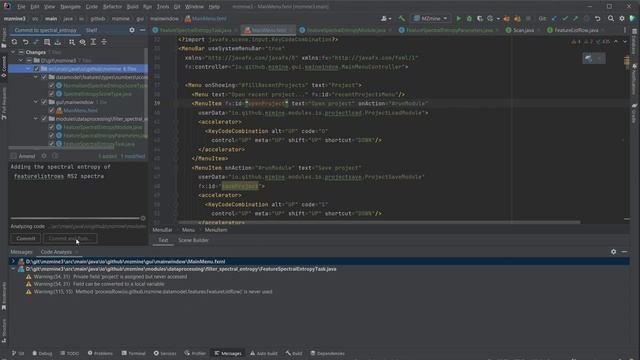This screenshot has height=360, width=640.
Task: Open commit message history icon
Action: click(55, 156)
